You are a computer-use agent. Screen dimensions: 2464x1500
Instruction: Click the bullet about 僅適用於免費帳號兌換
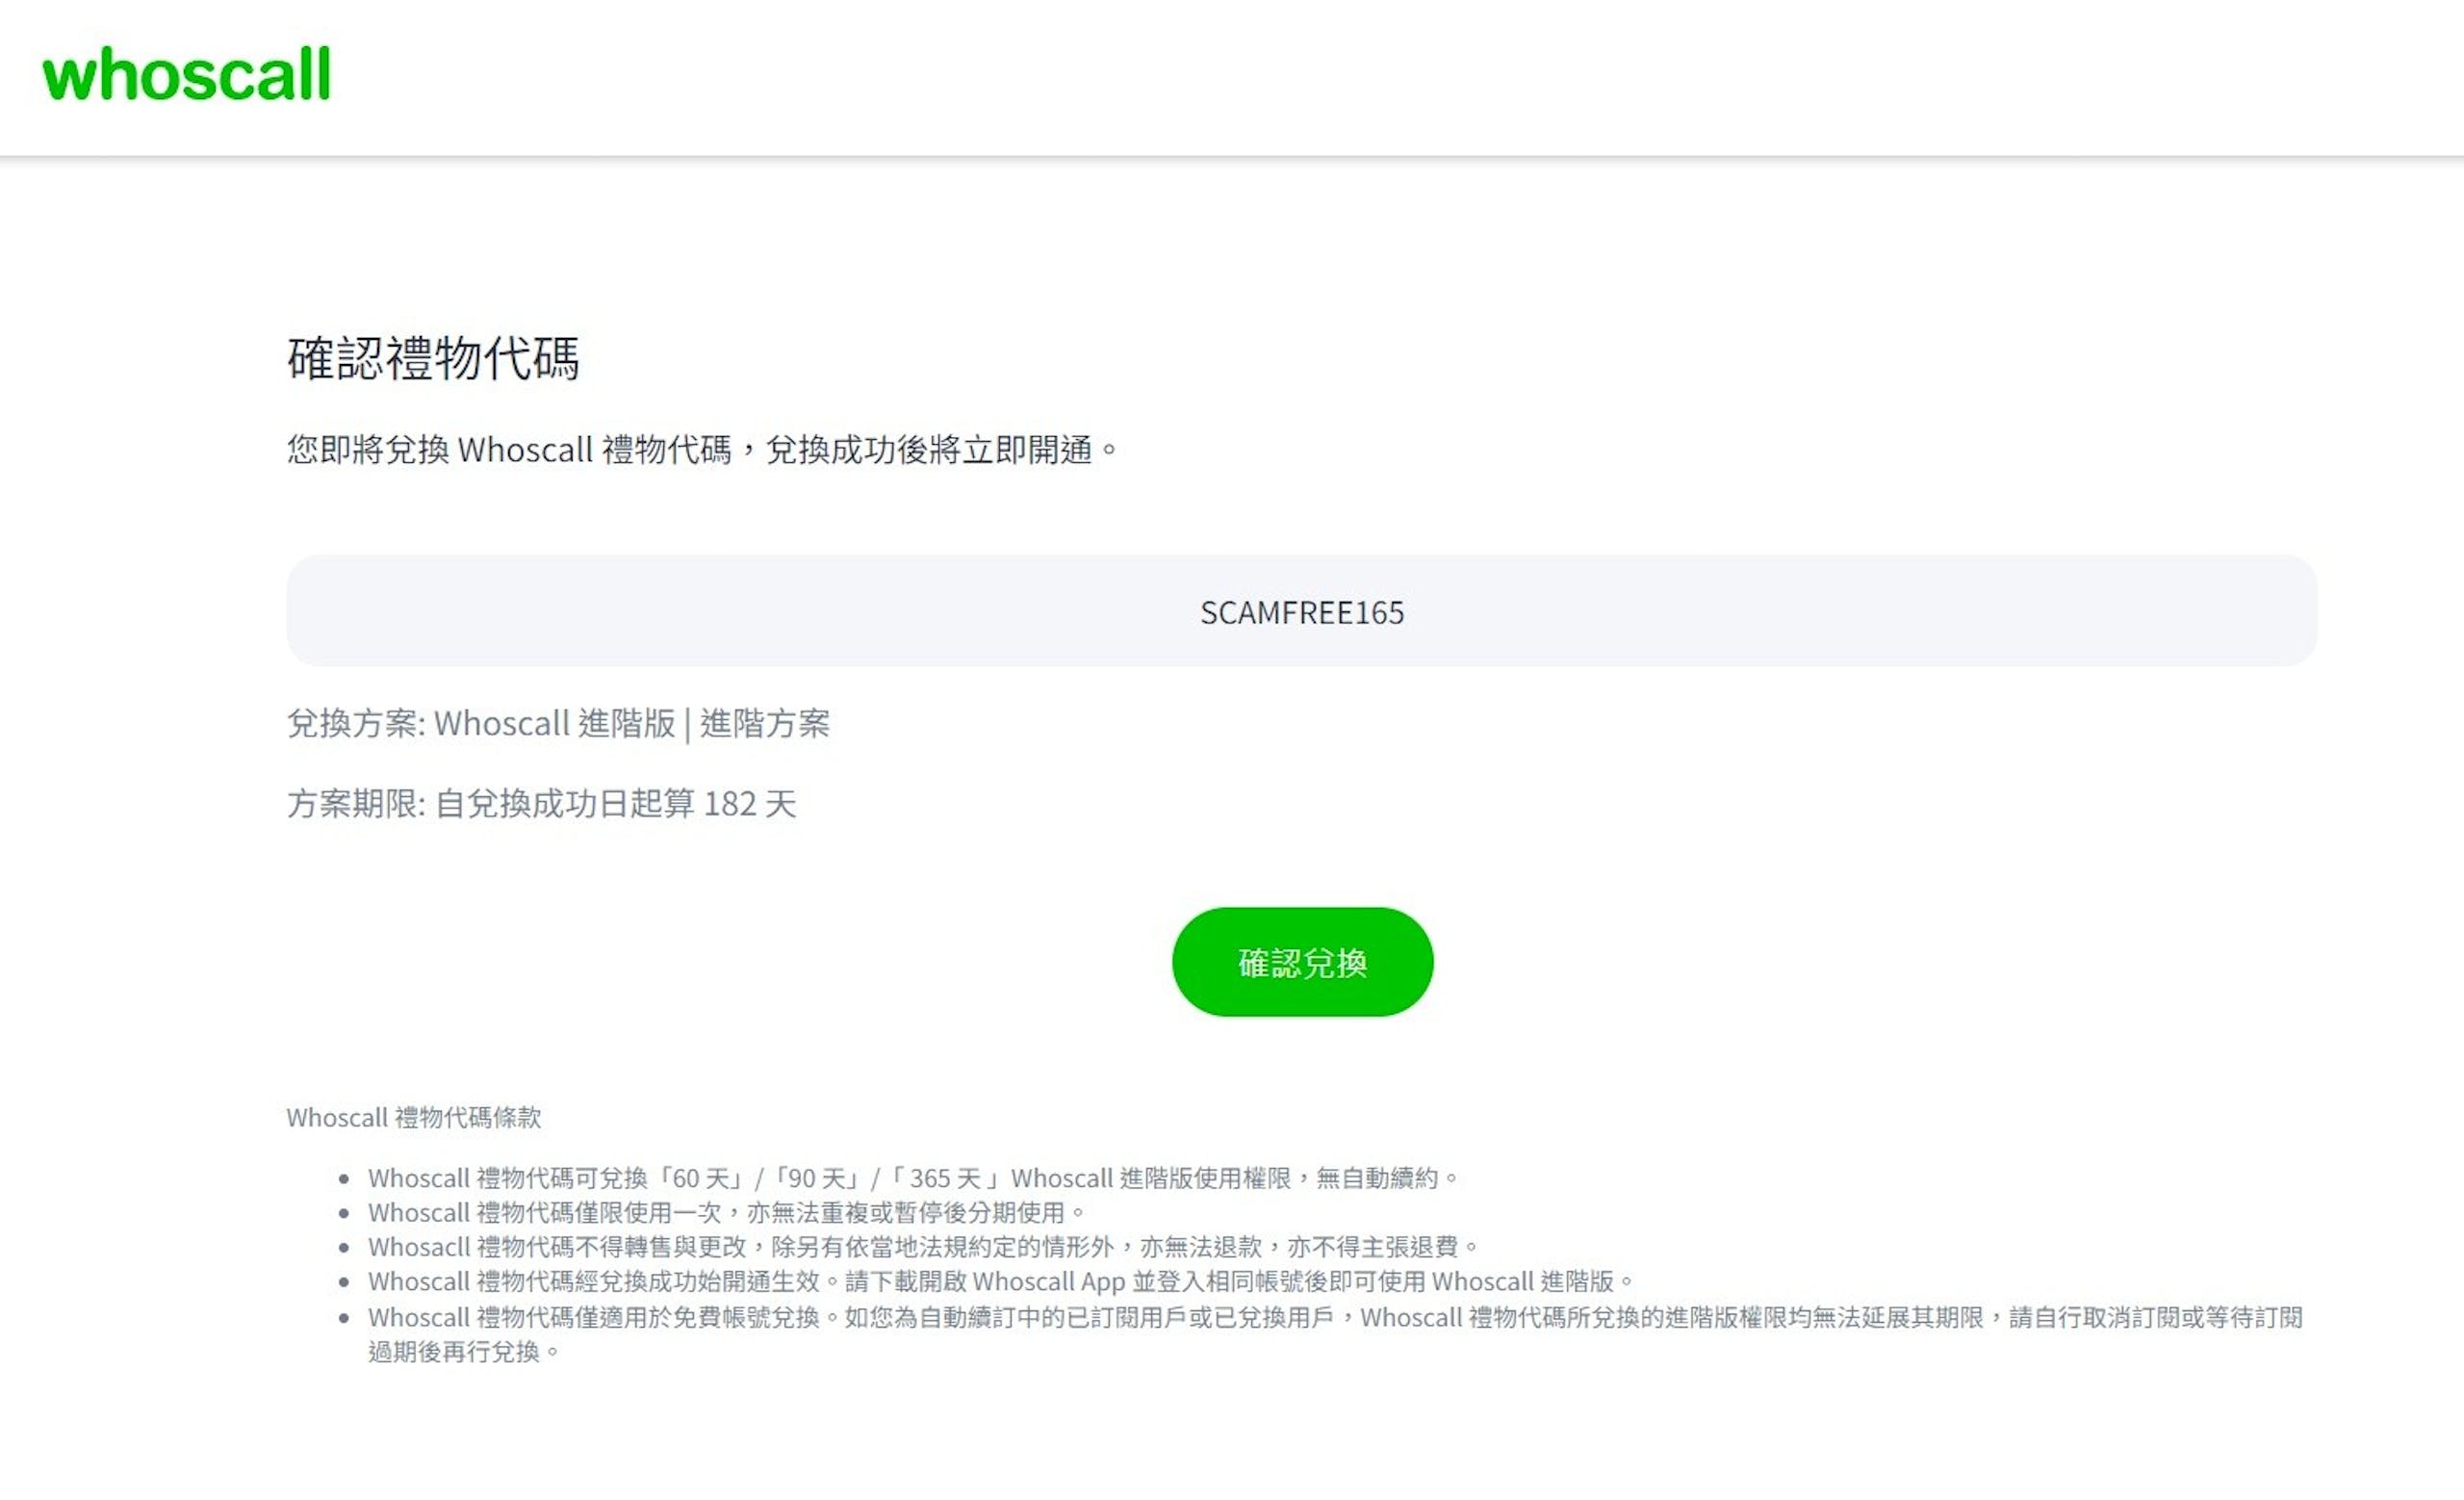click(1336, 1334)
